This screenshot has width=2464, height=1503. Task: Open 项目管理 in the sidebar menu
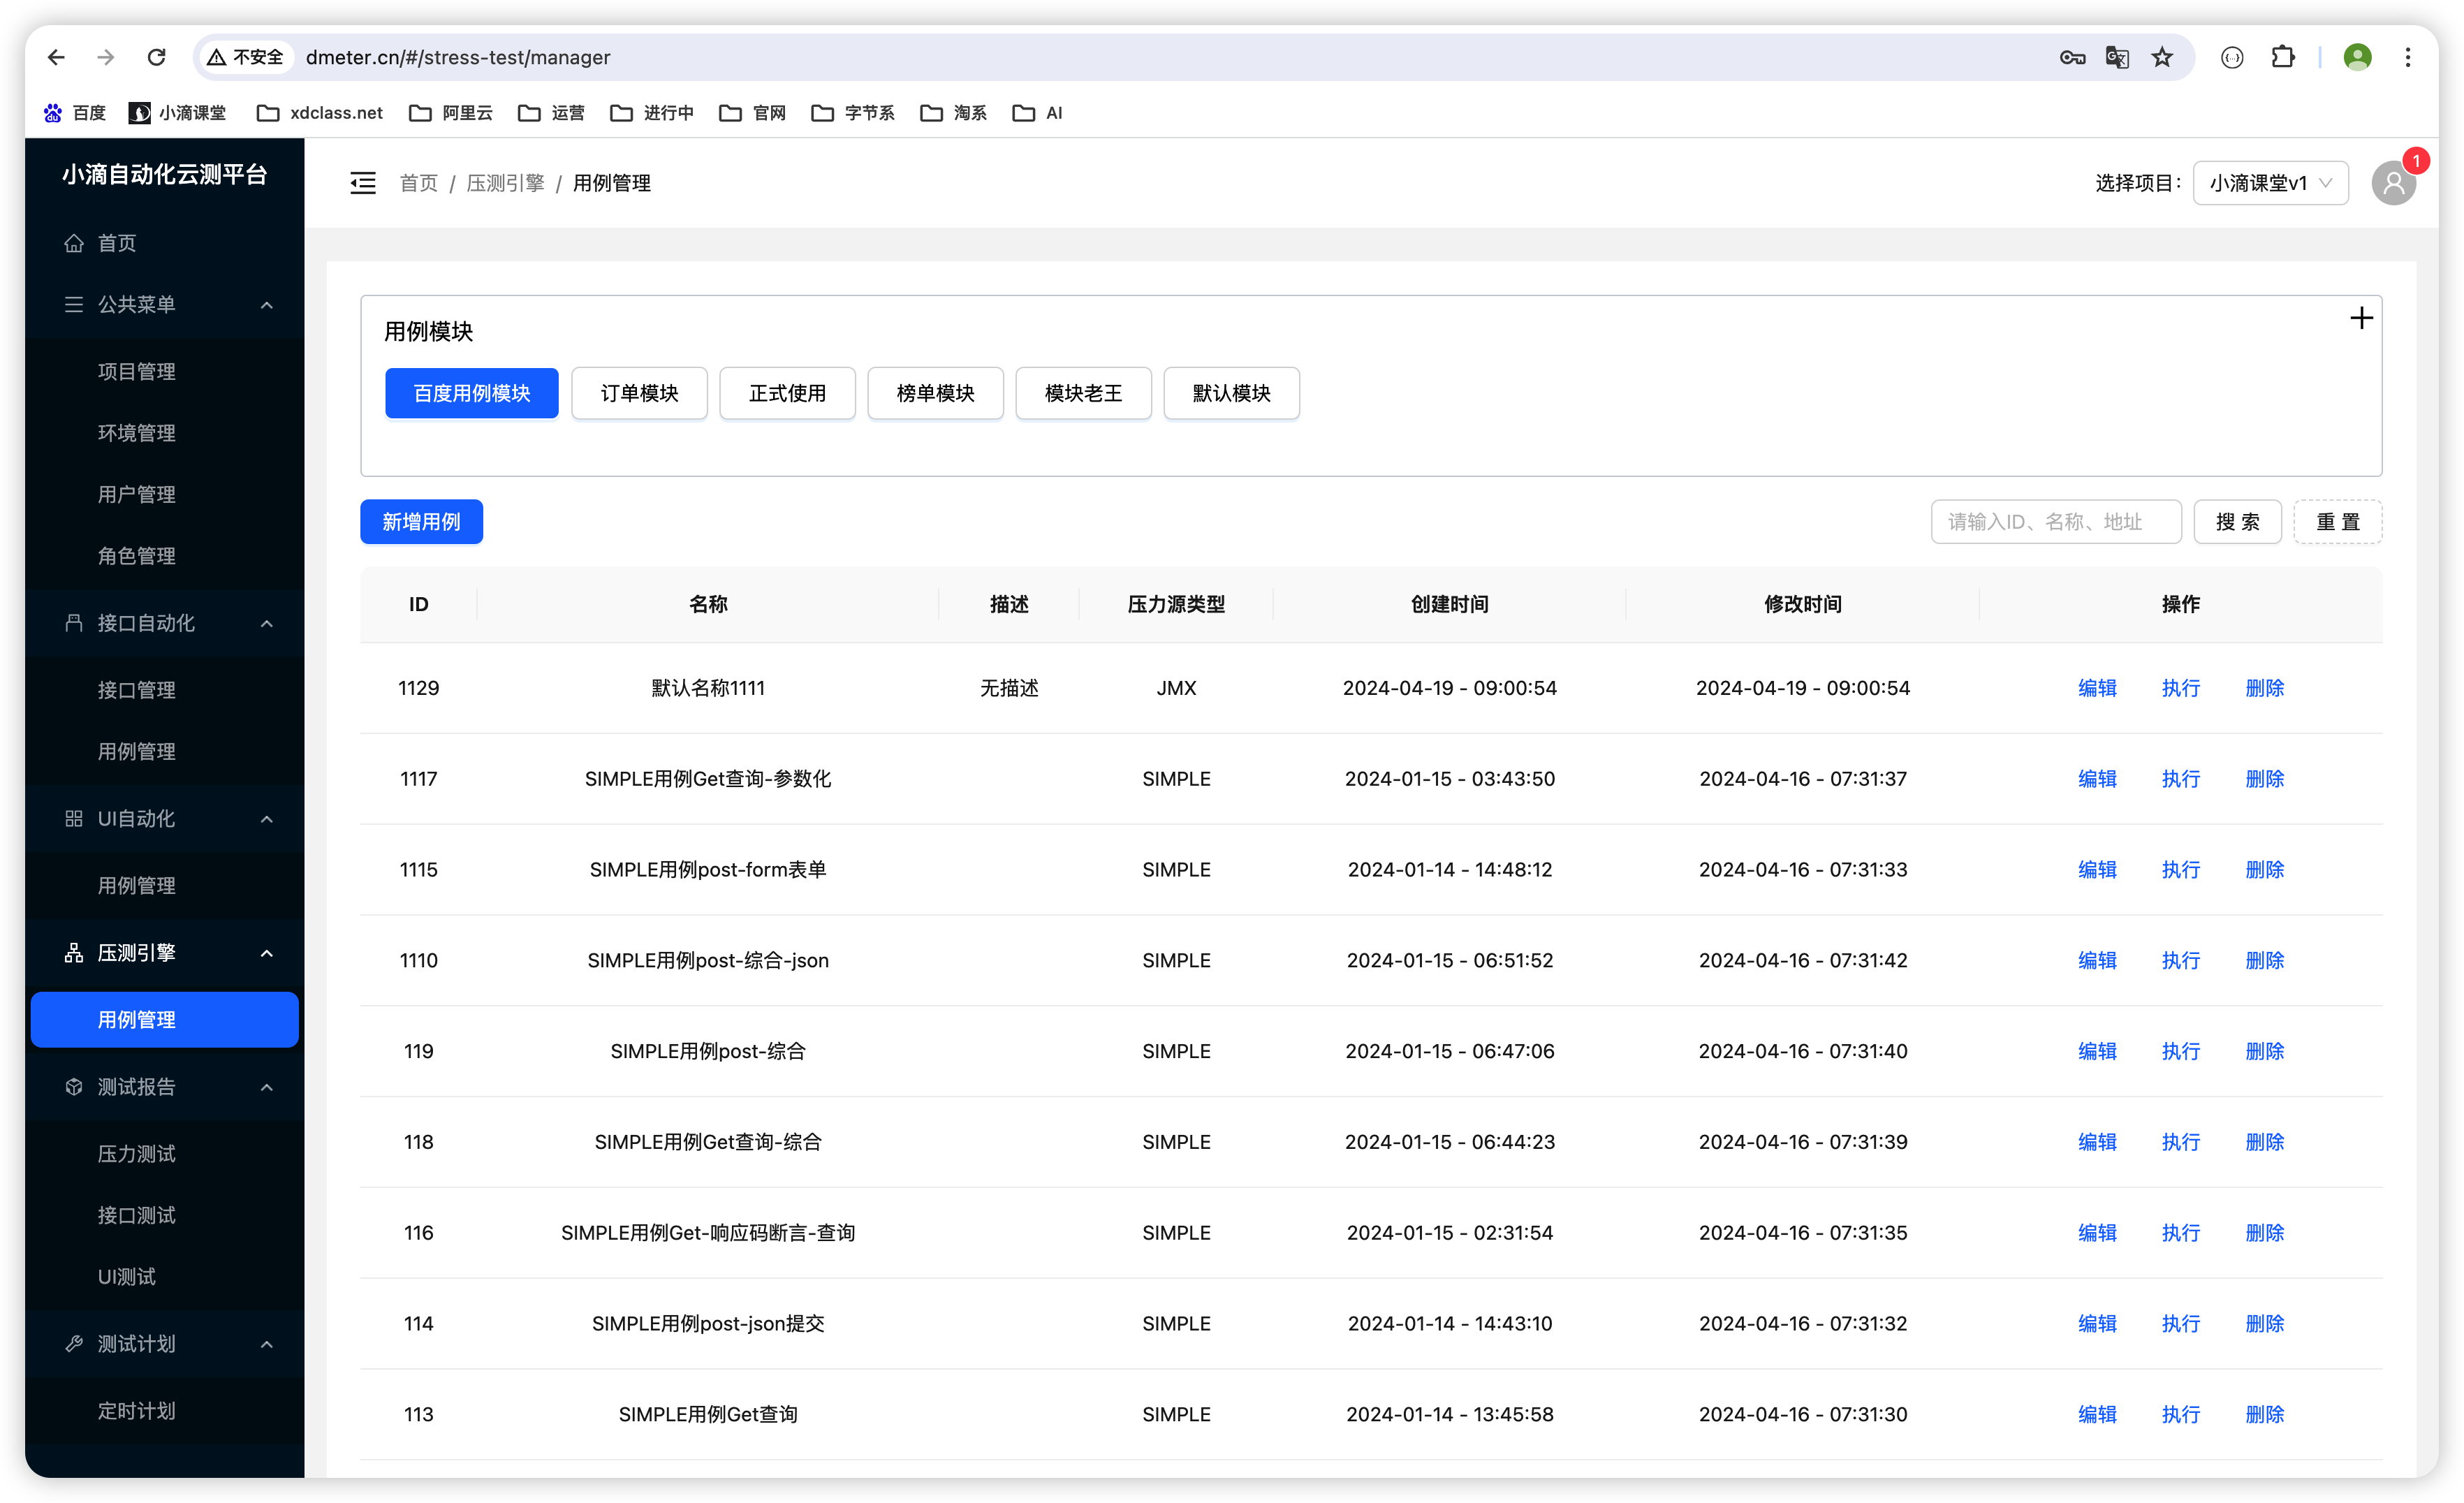pyautogui.click(x=137, y=371)
